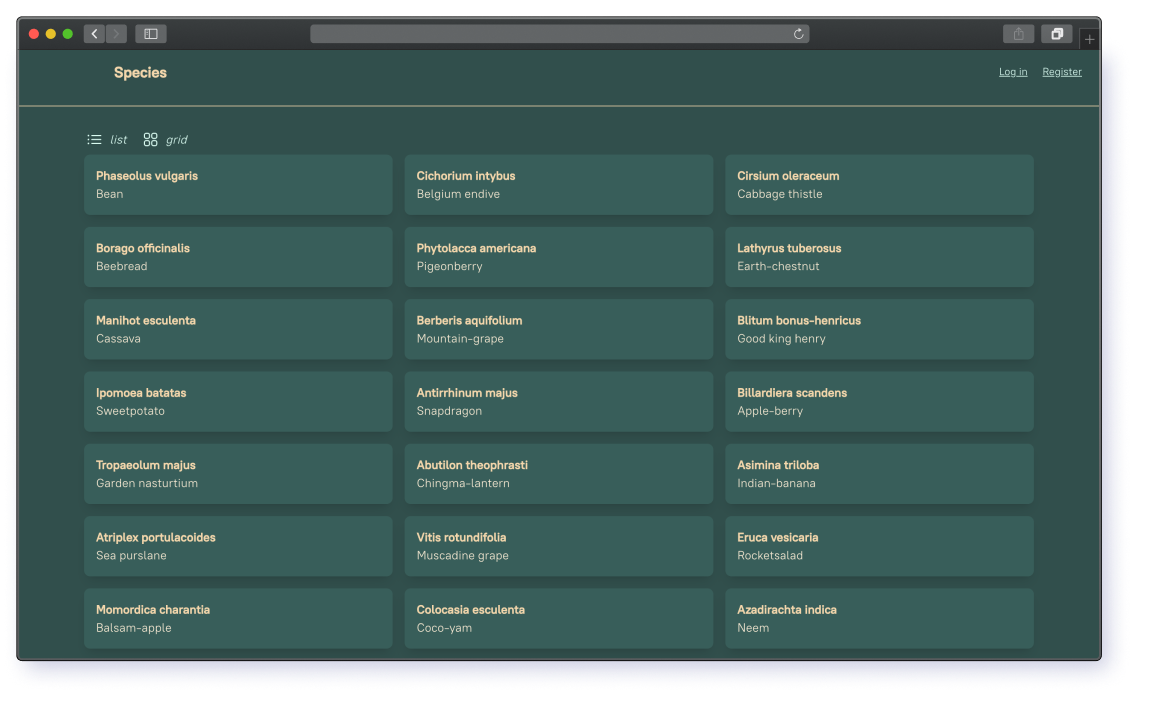
Task: Go forward in browser history
Action: click(x=116, y=34)
